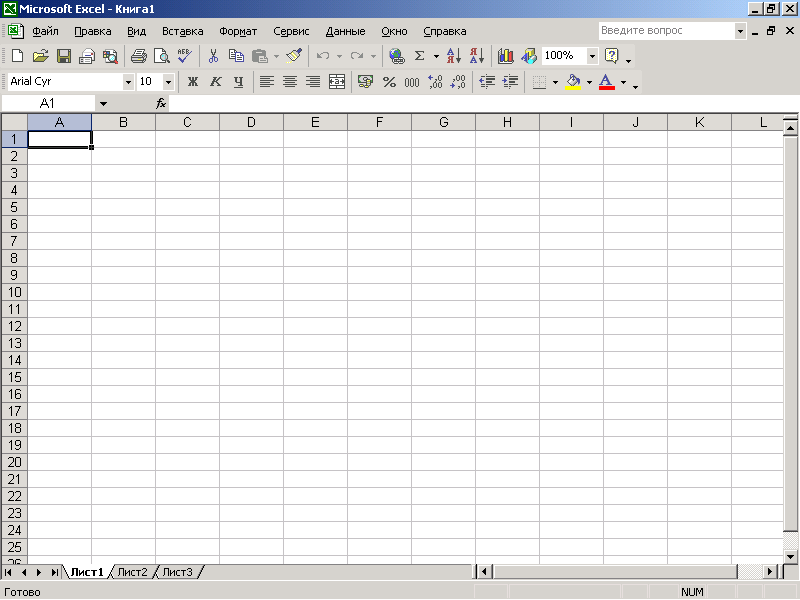Click the Print icon in toolbar

point(139,56)
